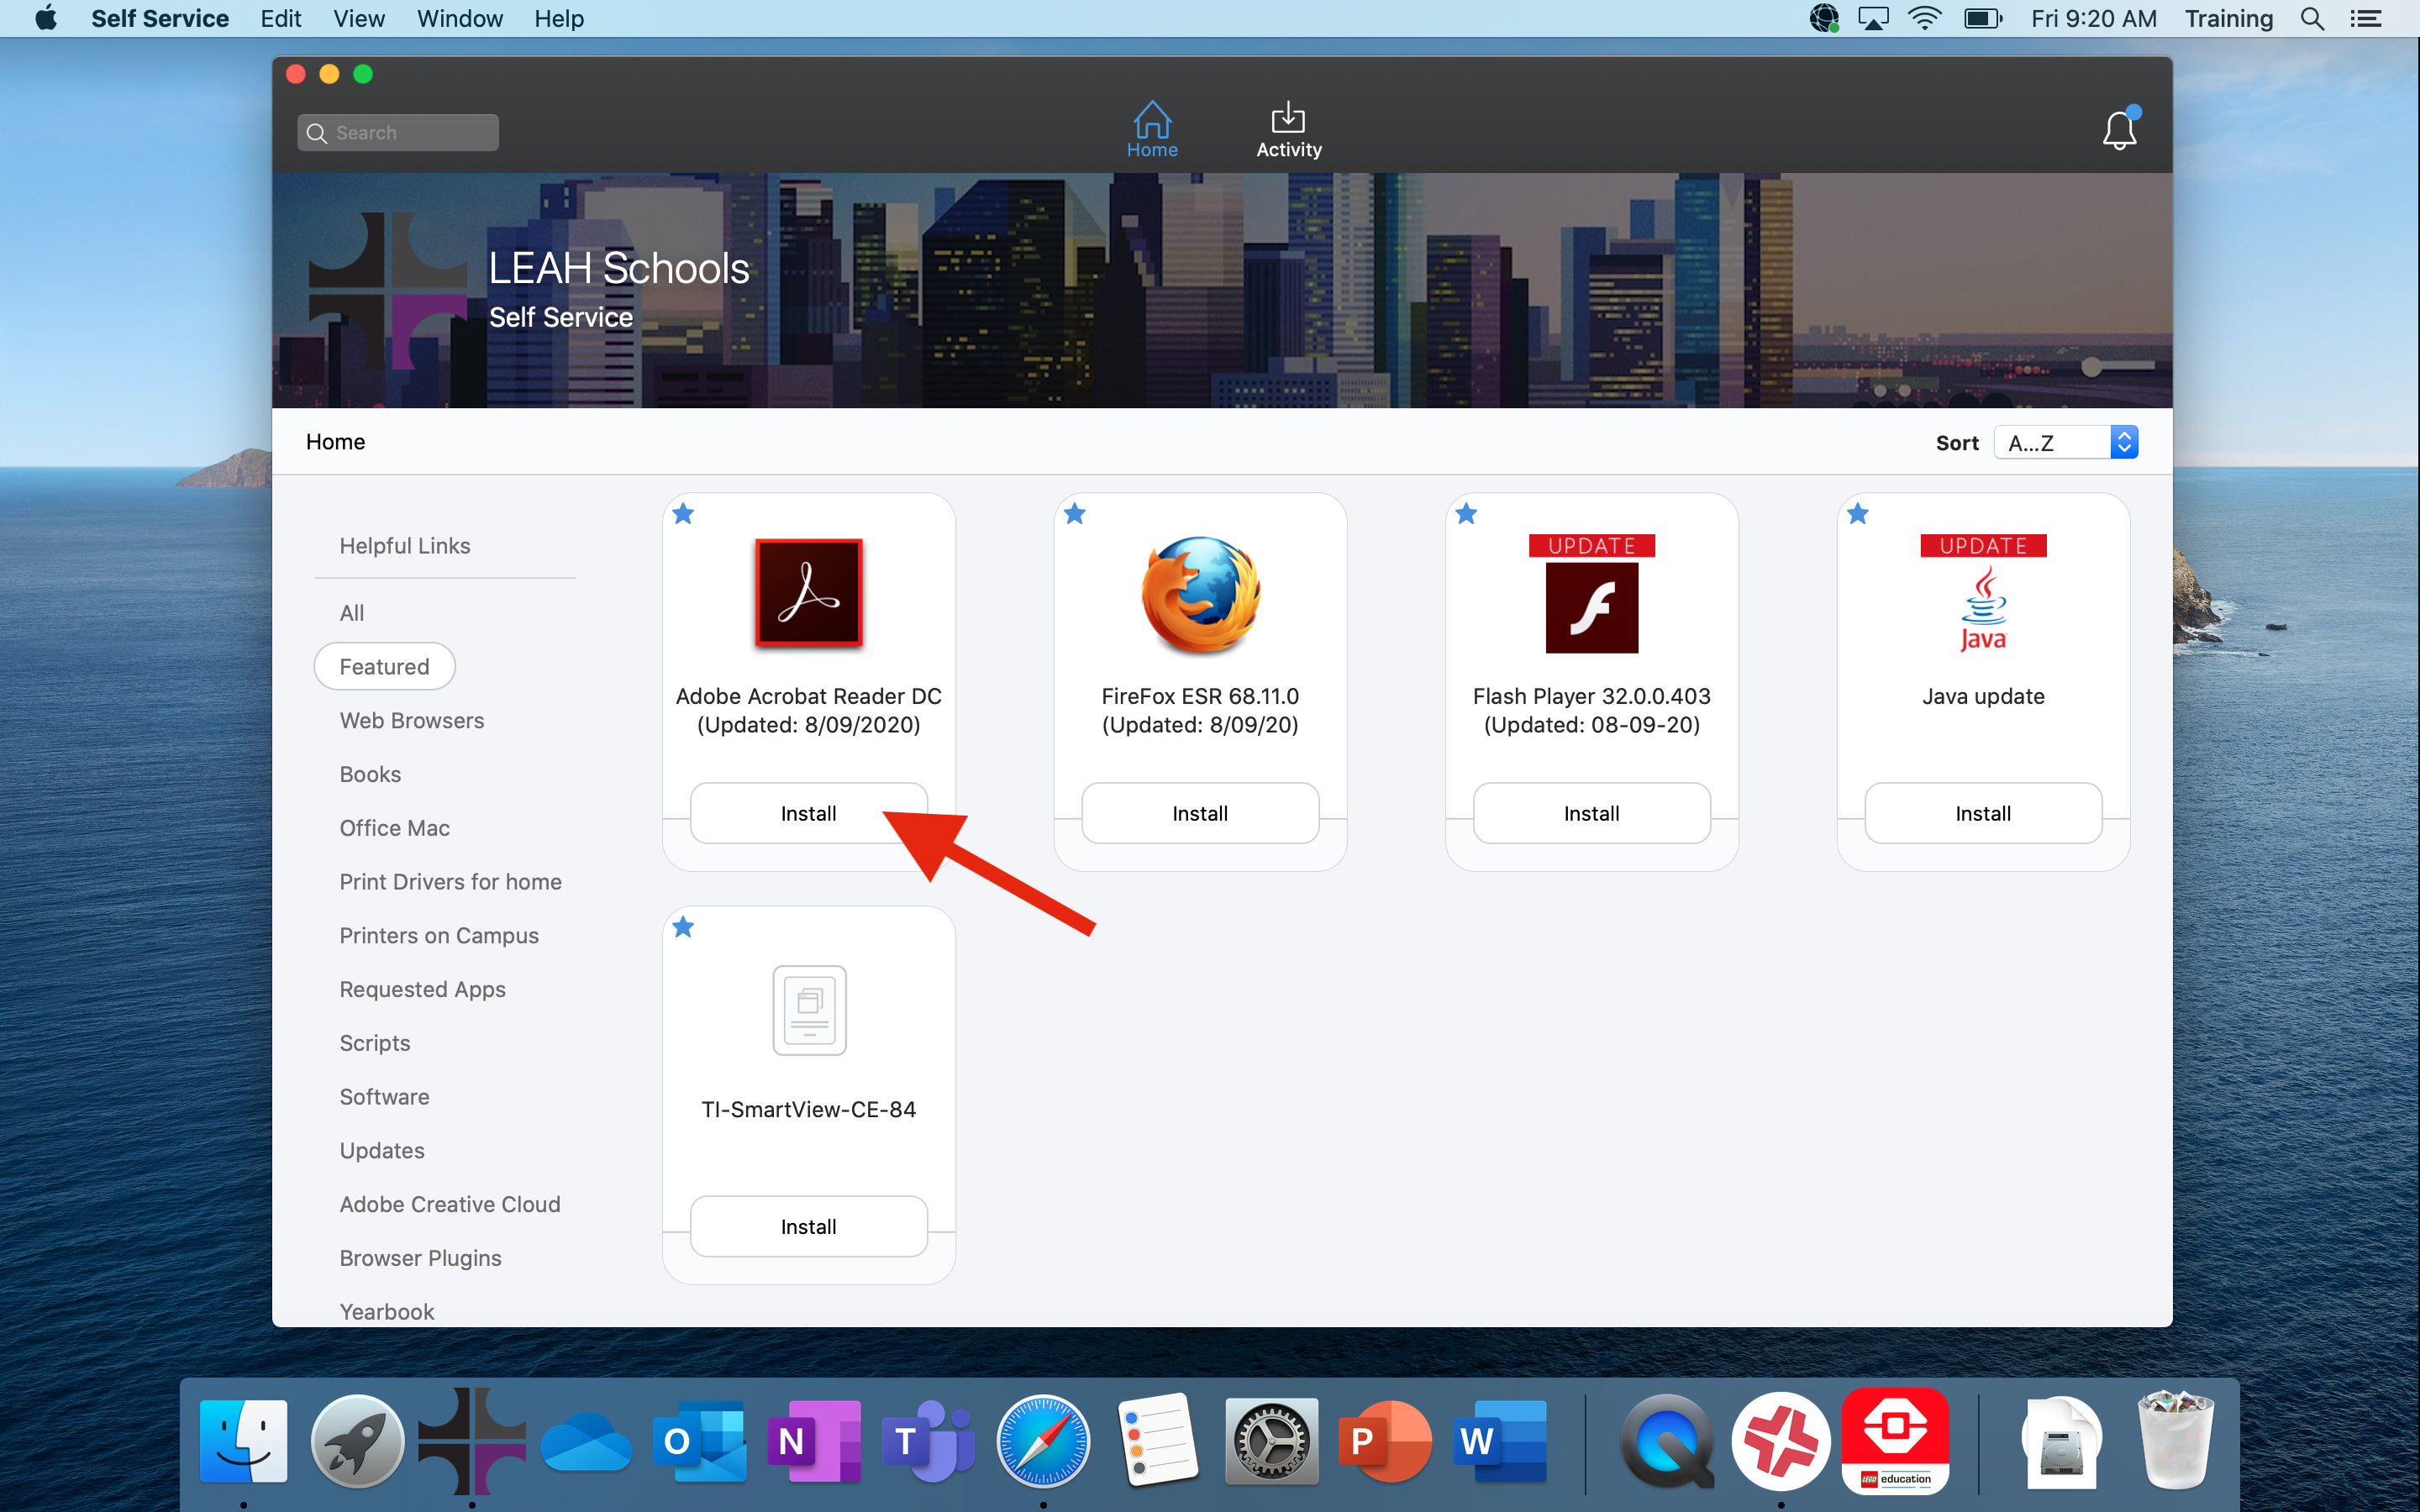This screenshot has width=2420, height=1512.
Task: Click the Firefox ESR app icon
Action: tap(1200, 594)
